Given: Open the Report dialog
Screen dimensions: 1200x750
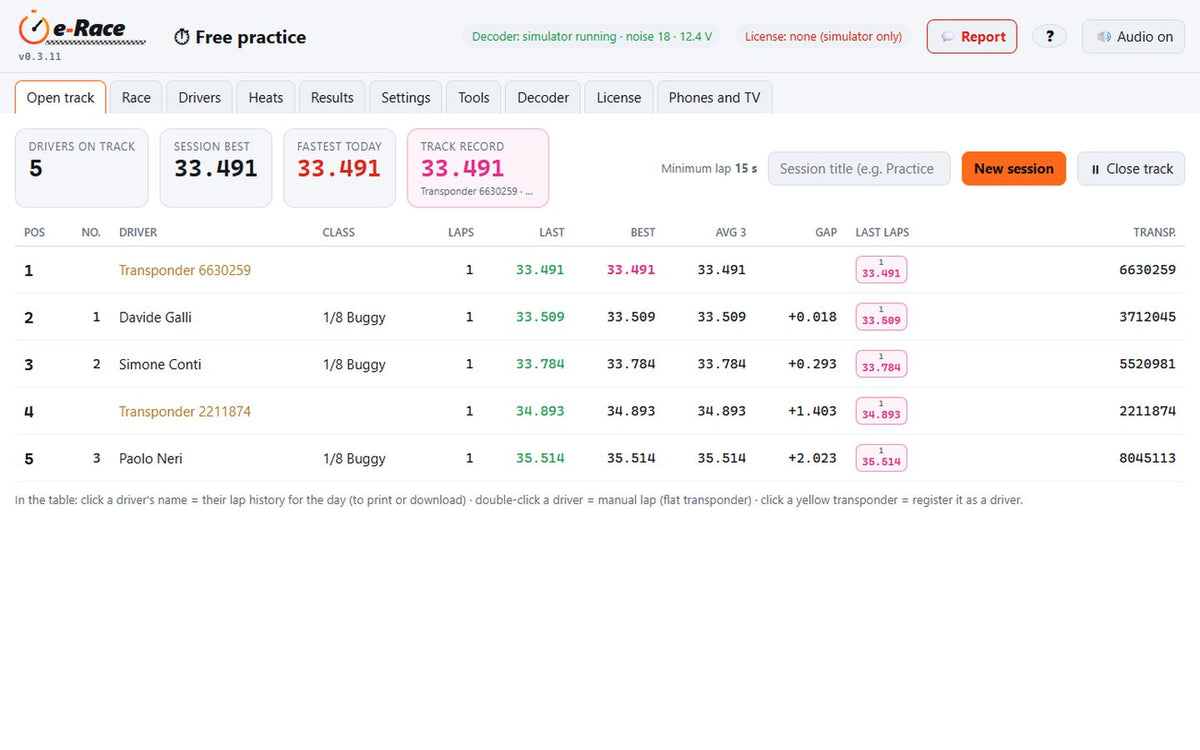Looking at the screenshot, I should pyautogui.click(x=972, y=37).
